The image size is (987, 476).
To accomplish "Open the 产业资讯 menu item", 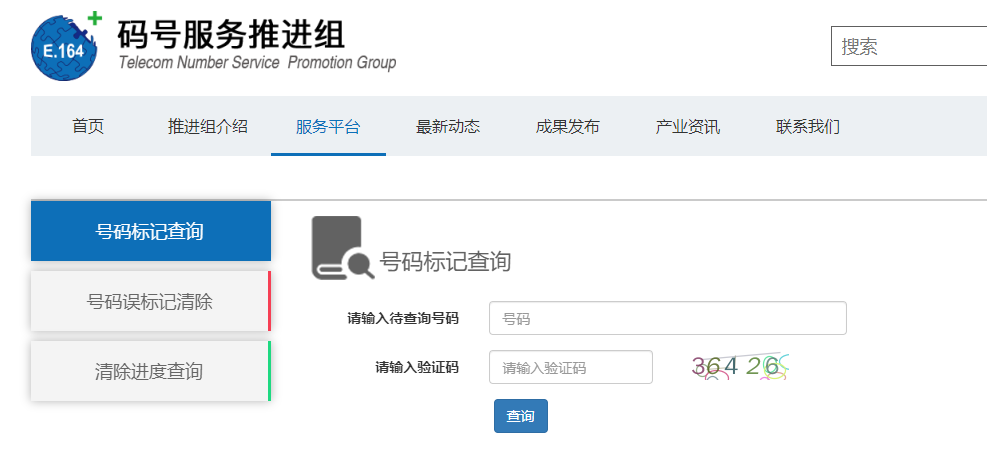I will (x=687, y=127).
